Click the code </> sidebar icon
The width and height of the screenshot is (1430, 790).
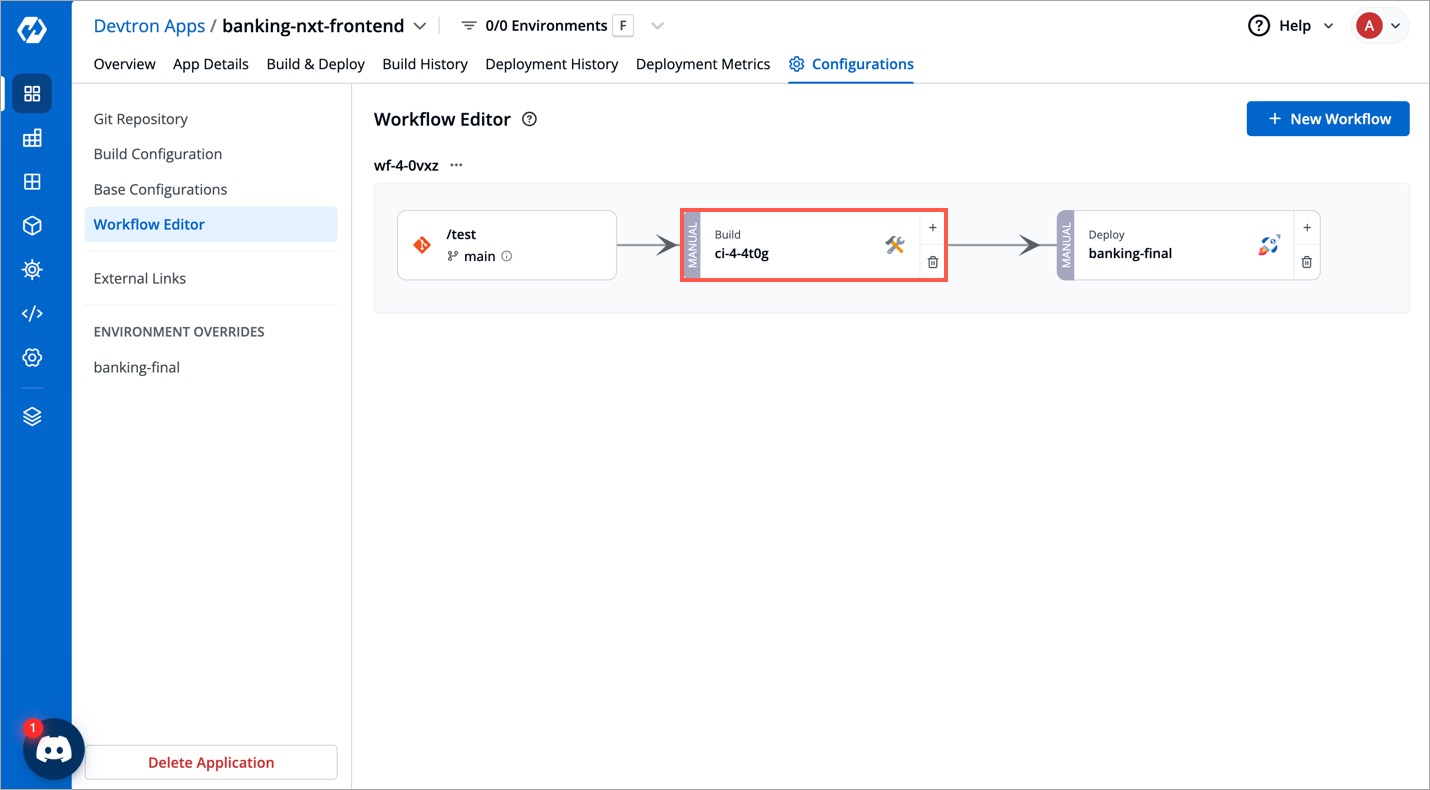[32, 313]
